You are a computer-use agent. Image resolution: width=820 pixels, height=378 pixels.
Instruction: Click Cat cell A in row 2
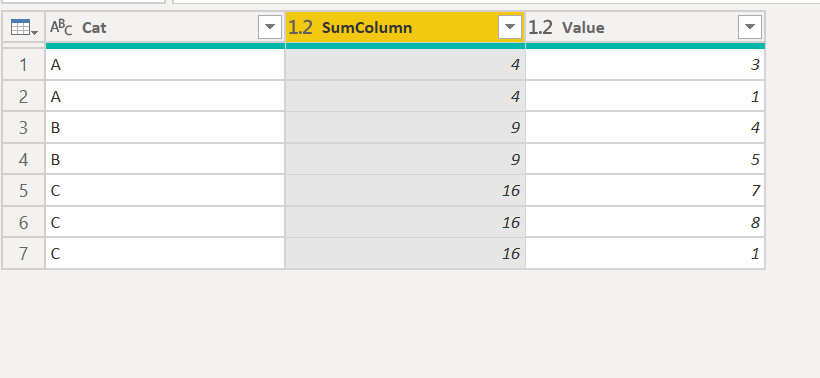click(x=165, y=96)
